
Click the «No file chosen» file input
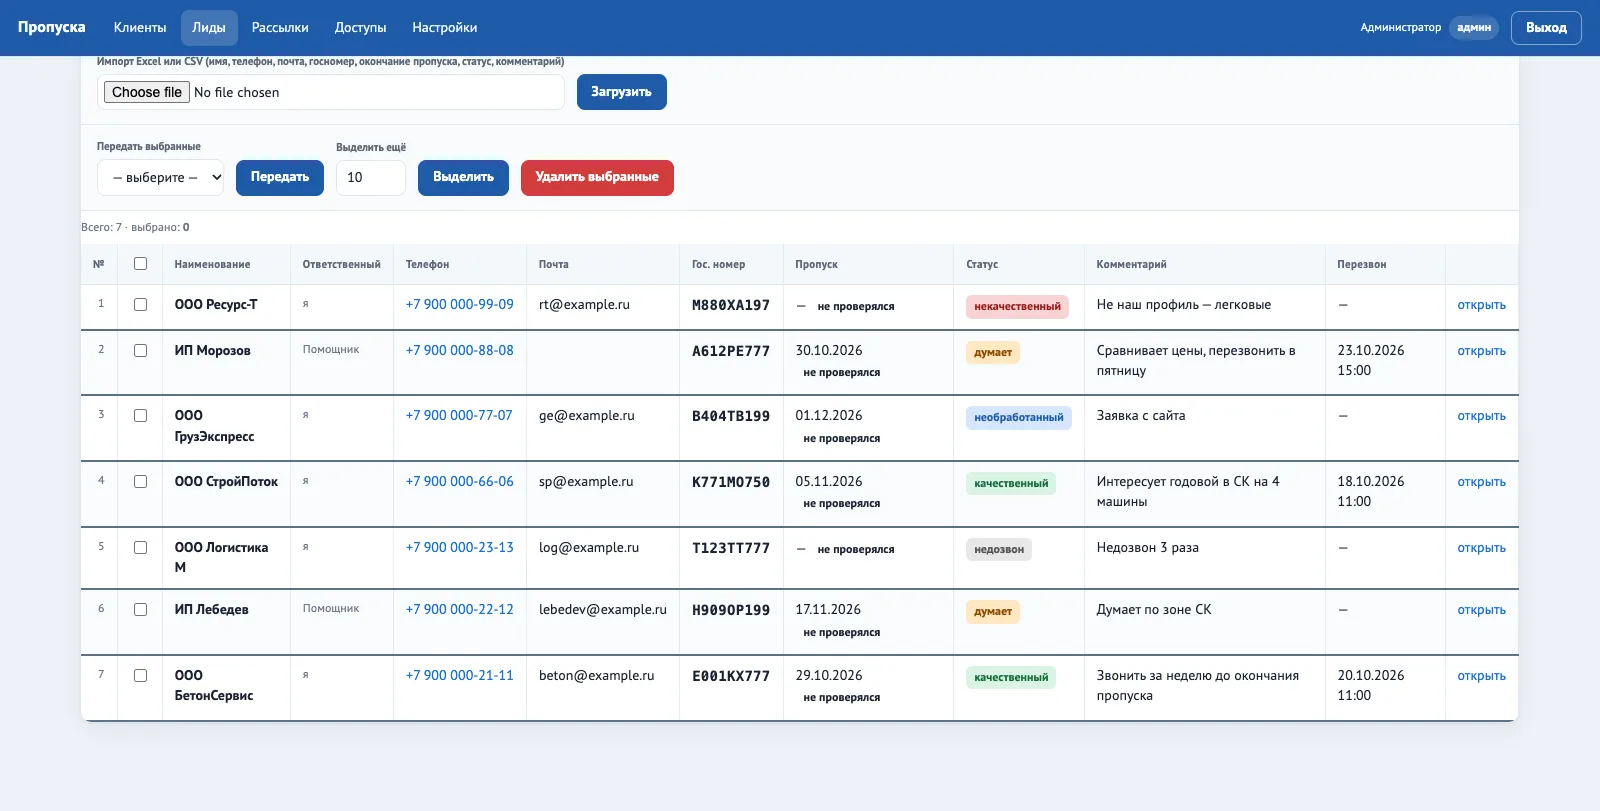click(x=331, y=92)
